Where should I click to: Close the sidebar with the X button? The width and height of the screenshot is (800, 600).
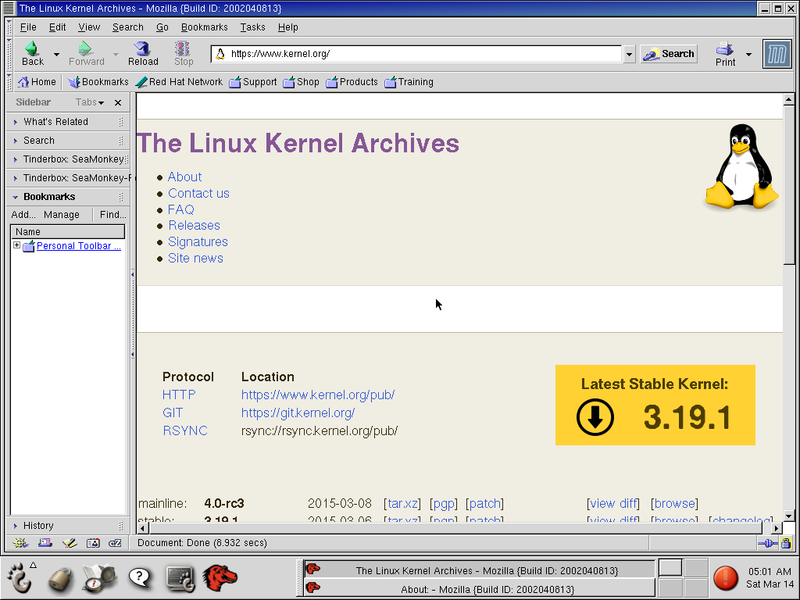coord(118,103)
